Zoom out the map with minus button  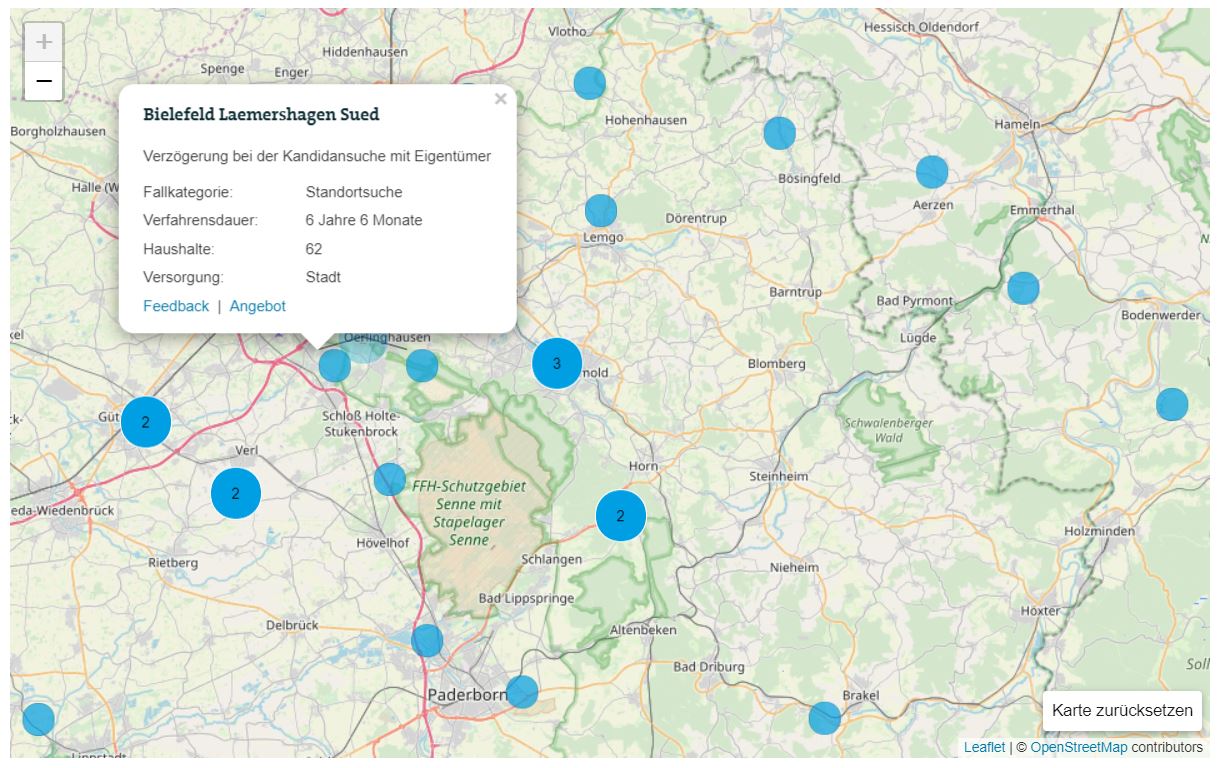[44, 81]
